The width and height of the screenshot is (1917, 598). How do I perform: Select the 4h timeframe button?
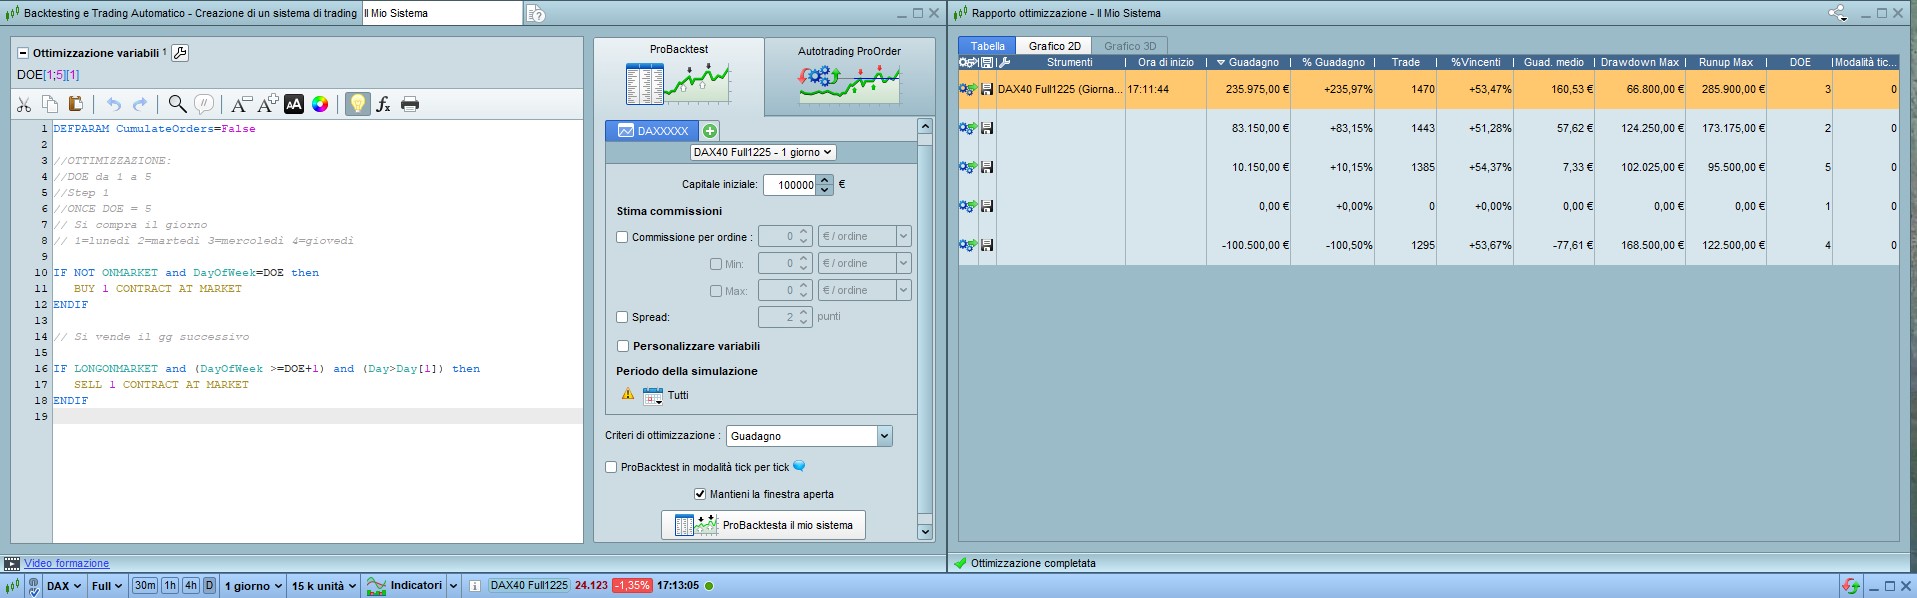coord(191,586)
